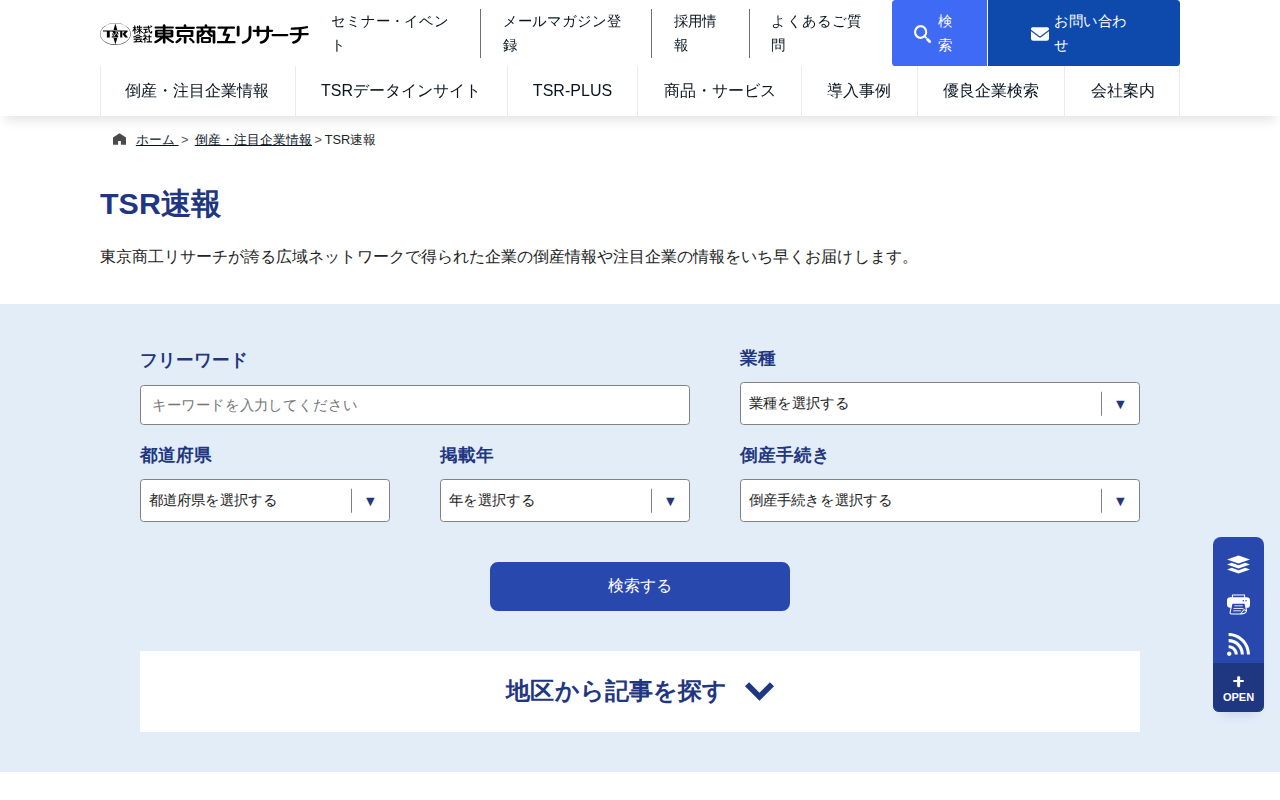Open the 都道府県を選択する dropdown
1280x800 pixels.
click(264, 500)
